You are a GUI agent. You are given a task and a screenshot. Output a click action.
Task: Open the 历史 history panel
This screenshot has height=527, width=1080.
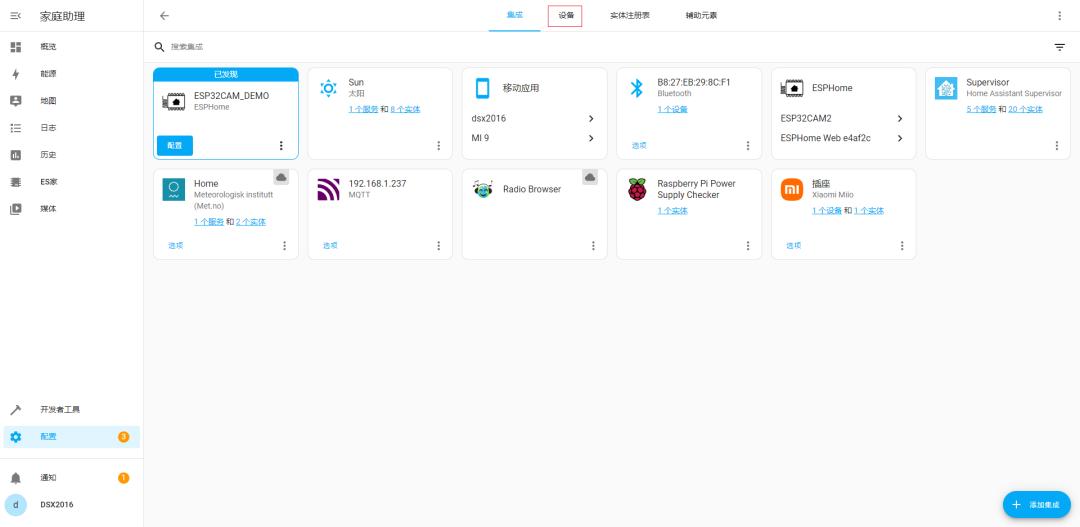coord(72,155)
